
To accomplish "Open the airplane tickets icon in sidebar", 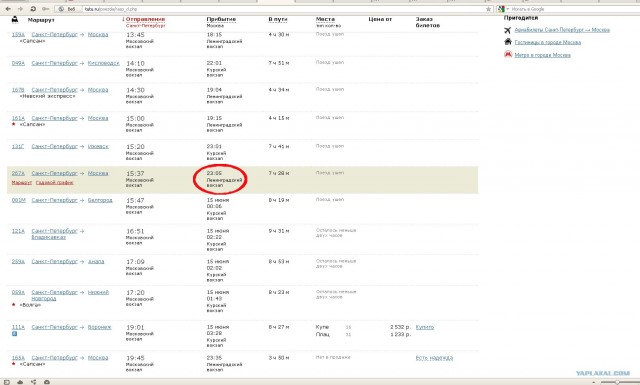I will coord(508,30).
